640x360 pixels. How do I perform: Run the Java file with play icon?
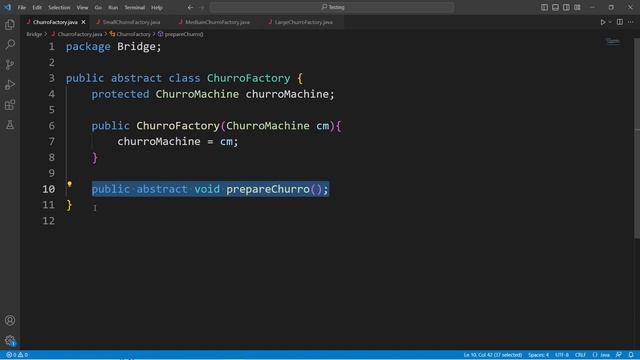click(602, 22)
